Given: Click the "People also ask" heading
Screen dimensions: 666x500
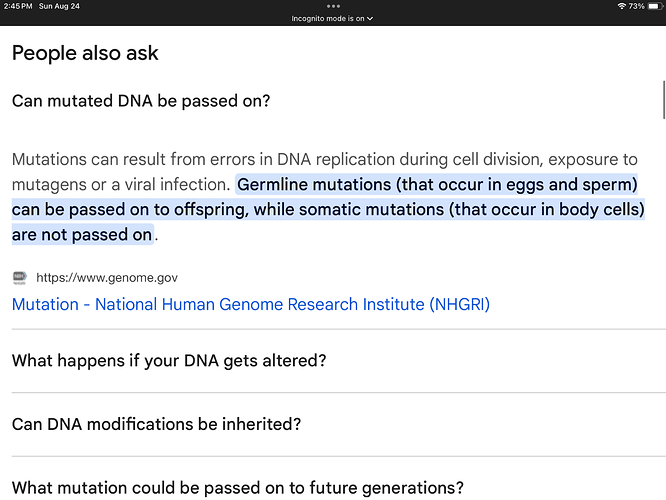Looking at the screenshot, I should pyautogui.click(x=85, y=53).
